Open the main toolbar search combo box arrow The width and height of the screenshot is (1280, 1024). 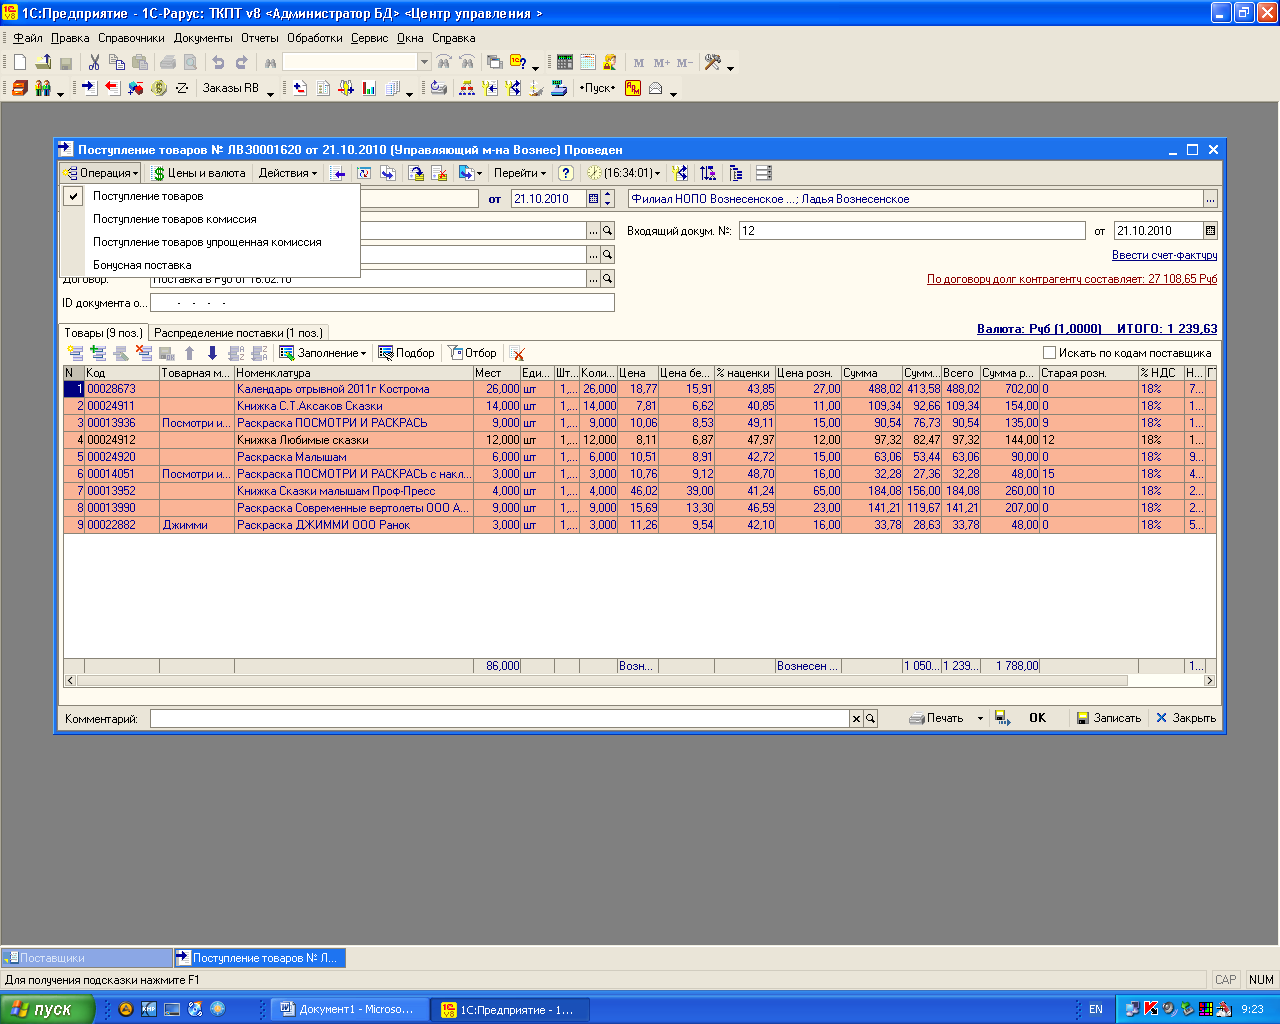coord(424,62)
